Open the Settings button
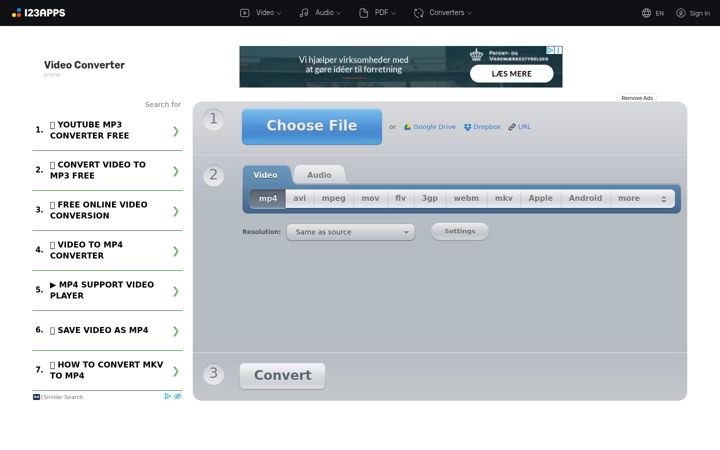This screenshot has width=720, height=450. (x=460, y=231)
